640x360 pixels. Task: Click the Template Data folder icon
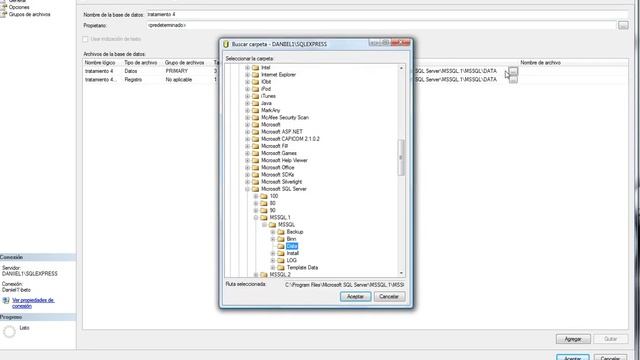click(281, 268)
